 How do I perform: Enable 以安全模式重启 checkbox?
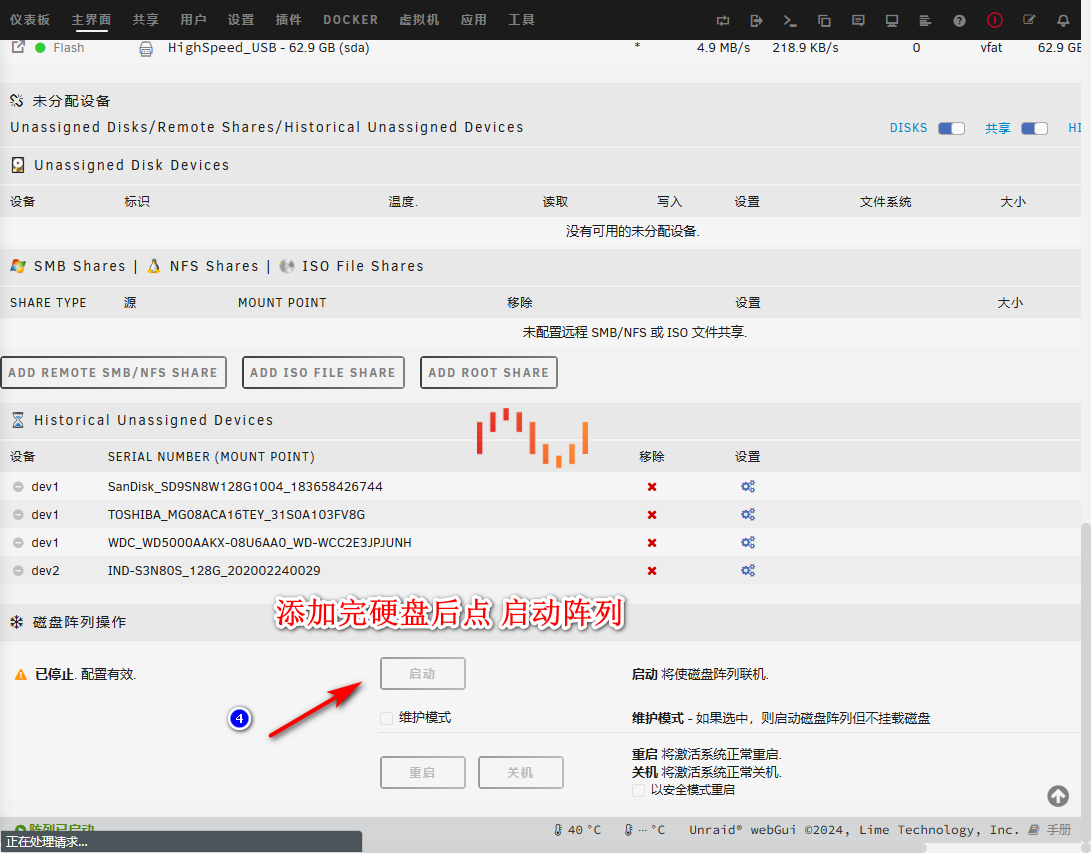pyautogui.click(x=639, y=790)
